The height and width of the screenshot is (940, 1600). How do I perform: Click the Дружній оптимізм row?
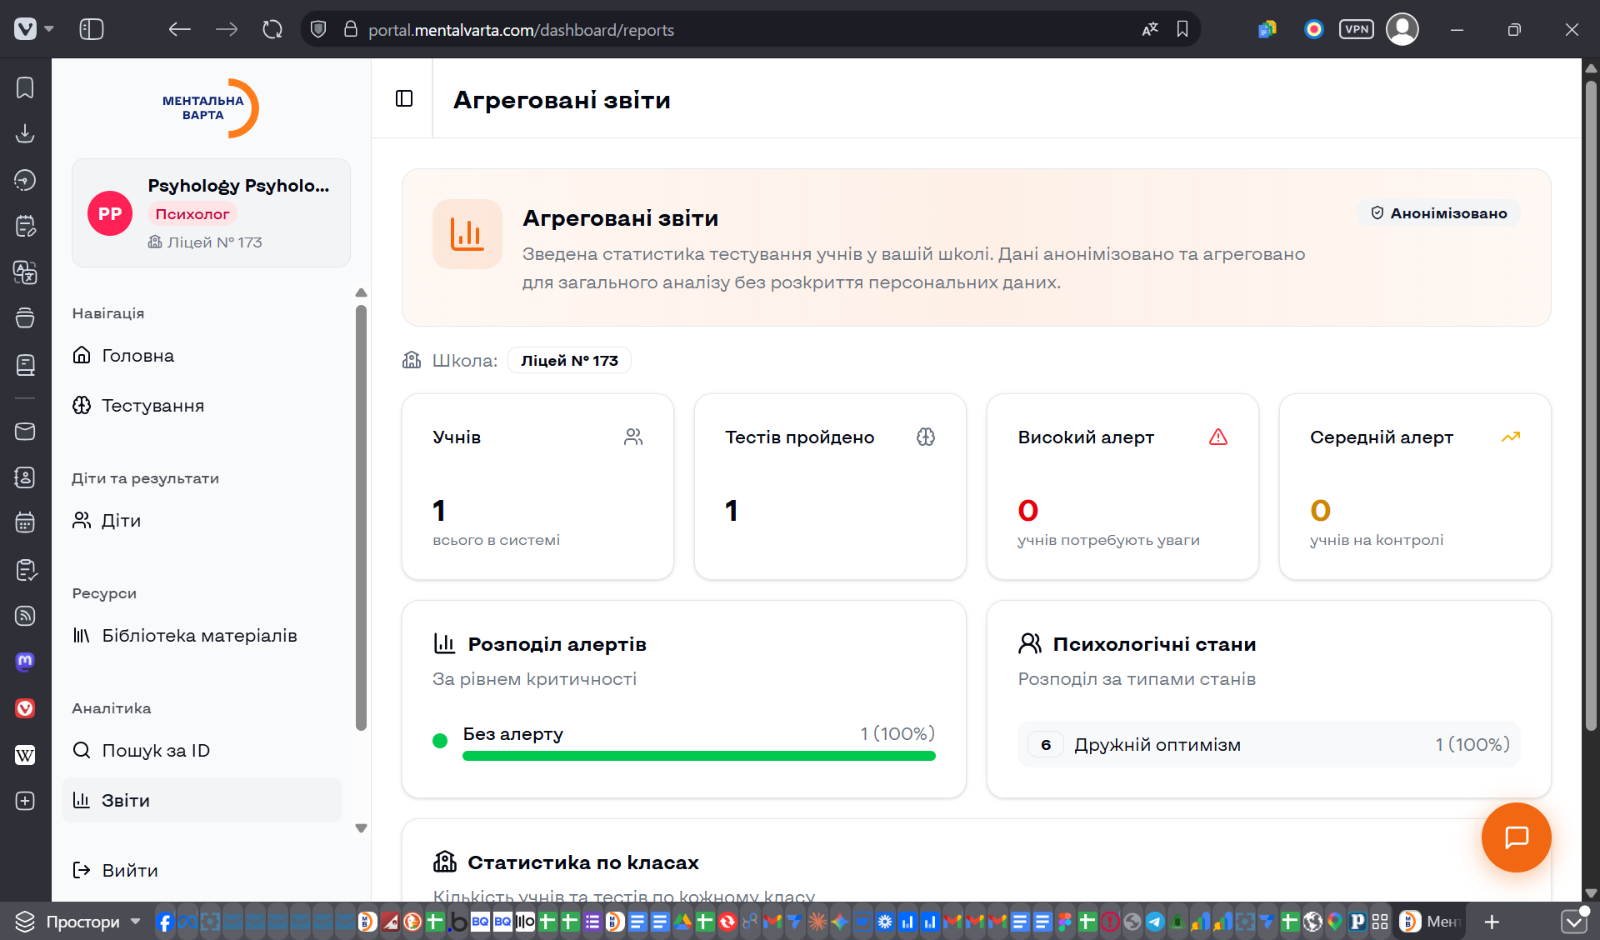1269,744
